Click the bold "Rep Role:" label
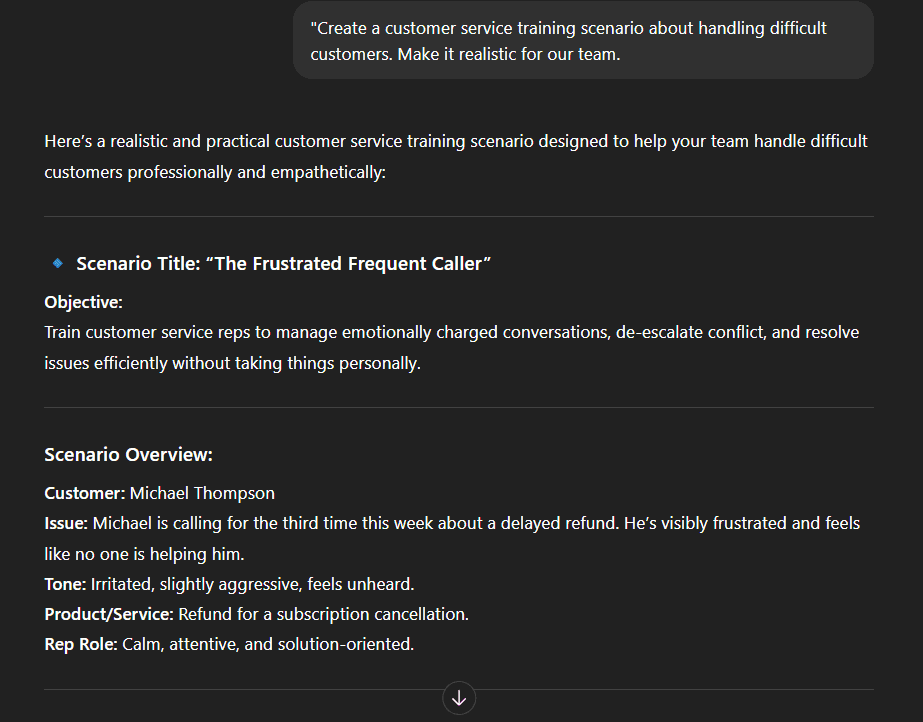The width and height of the screenshot is (923, 722). coord(81,644)
